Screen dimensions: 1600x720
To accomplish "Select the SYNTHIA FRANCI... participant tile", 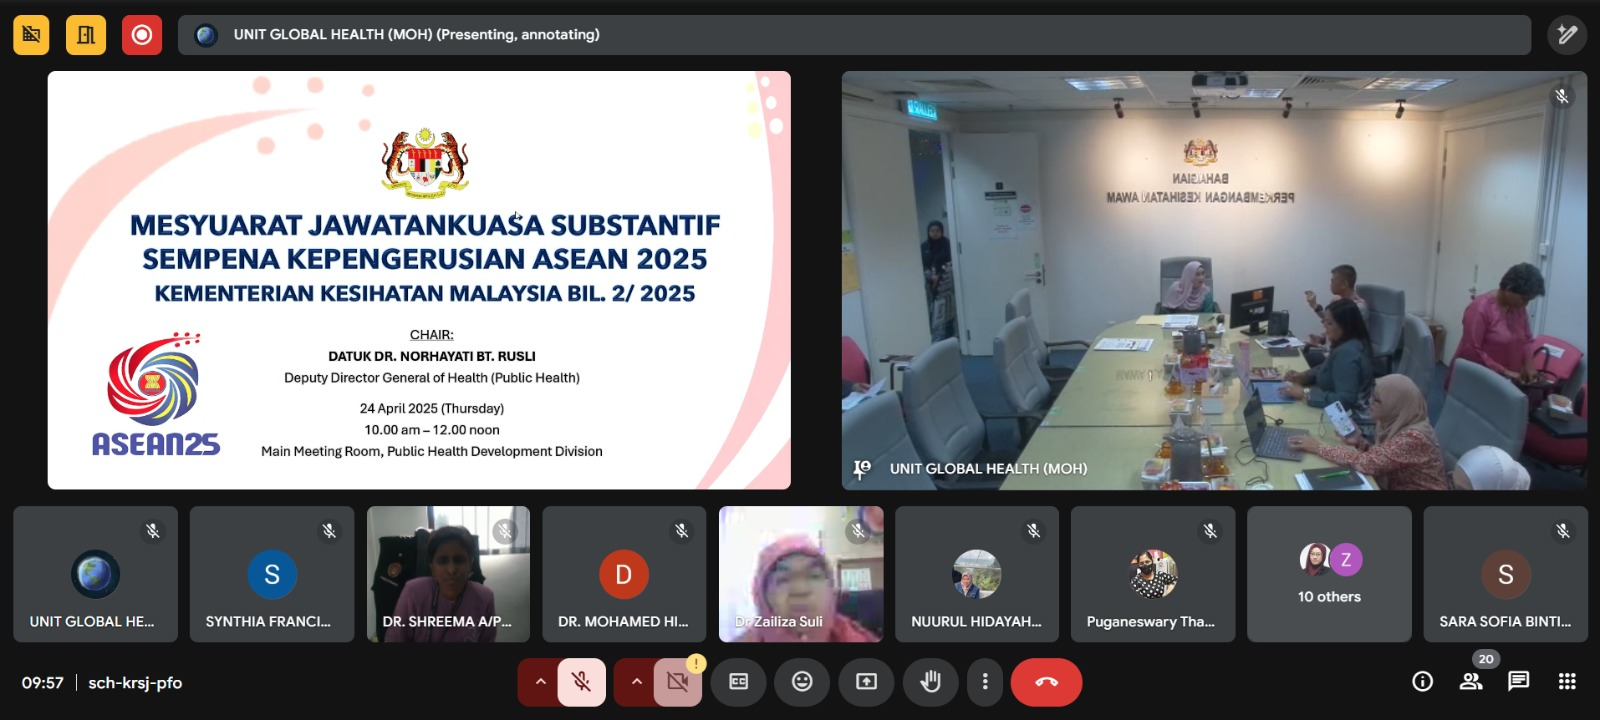I will point(272,574).
